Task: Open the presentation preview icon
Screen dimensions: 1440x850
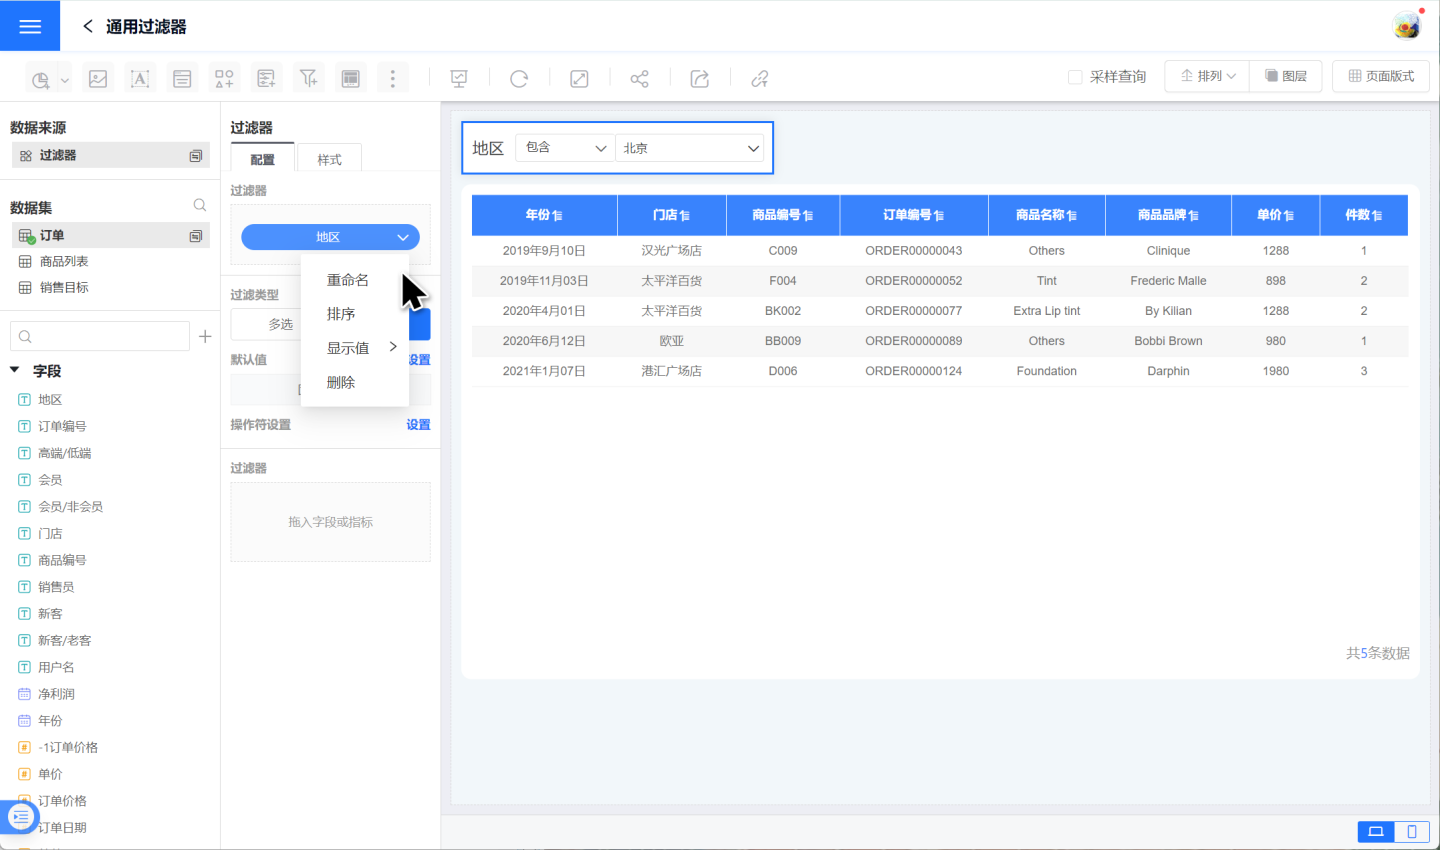Action: [x=459, y=79]
